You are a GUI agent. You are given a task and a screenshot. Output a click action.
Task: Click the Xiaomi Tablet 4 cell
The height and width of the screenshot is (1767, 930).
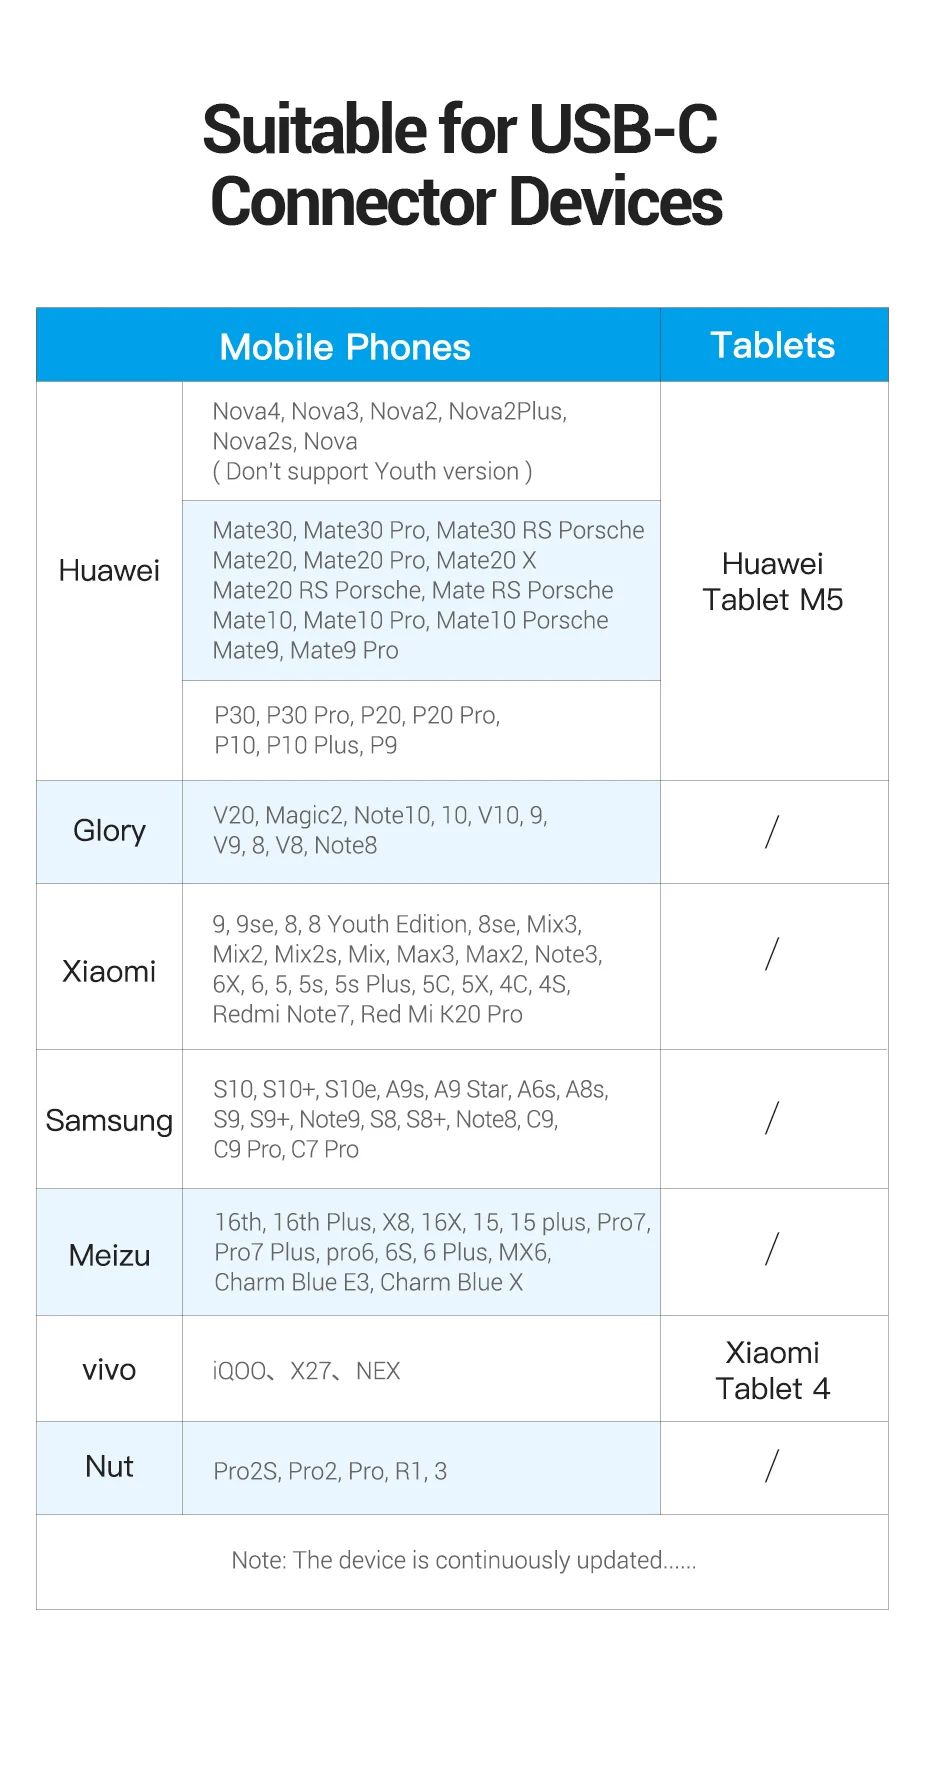(772, 1370)
